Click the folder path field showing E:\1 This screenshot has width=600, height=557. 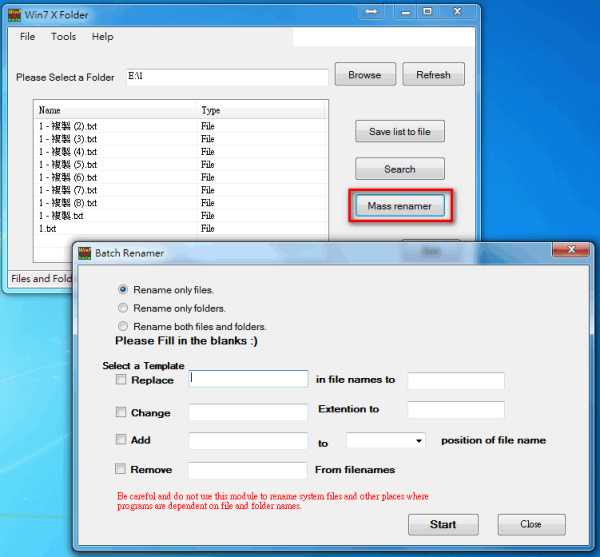coord(227,77)
